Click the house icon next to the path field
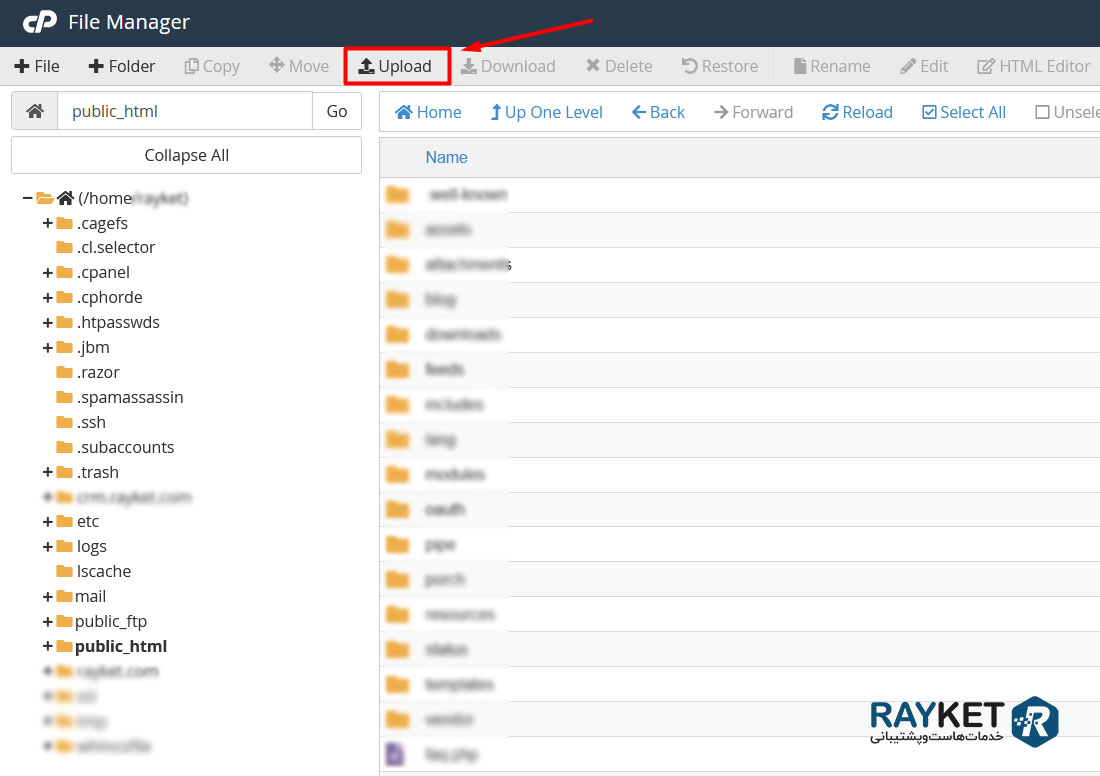This screenshot has width=1100, height=776. 33,111
